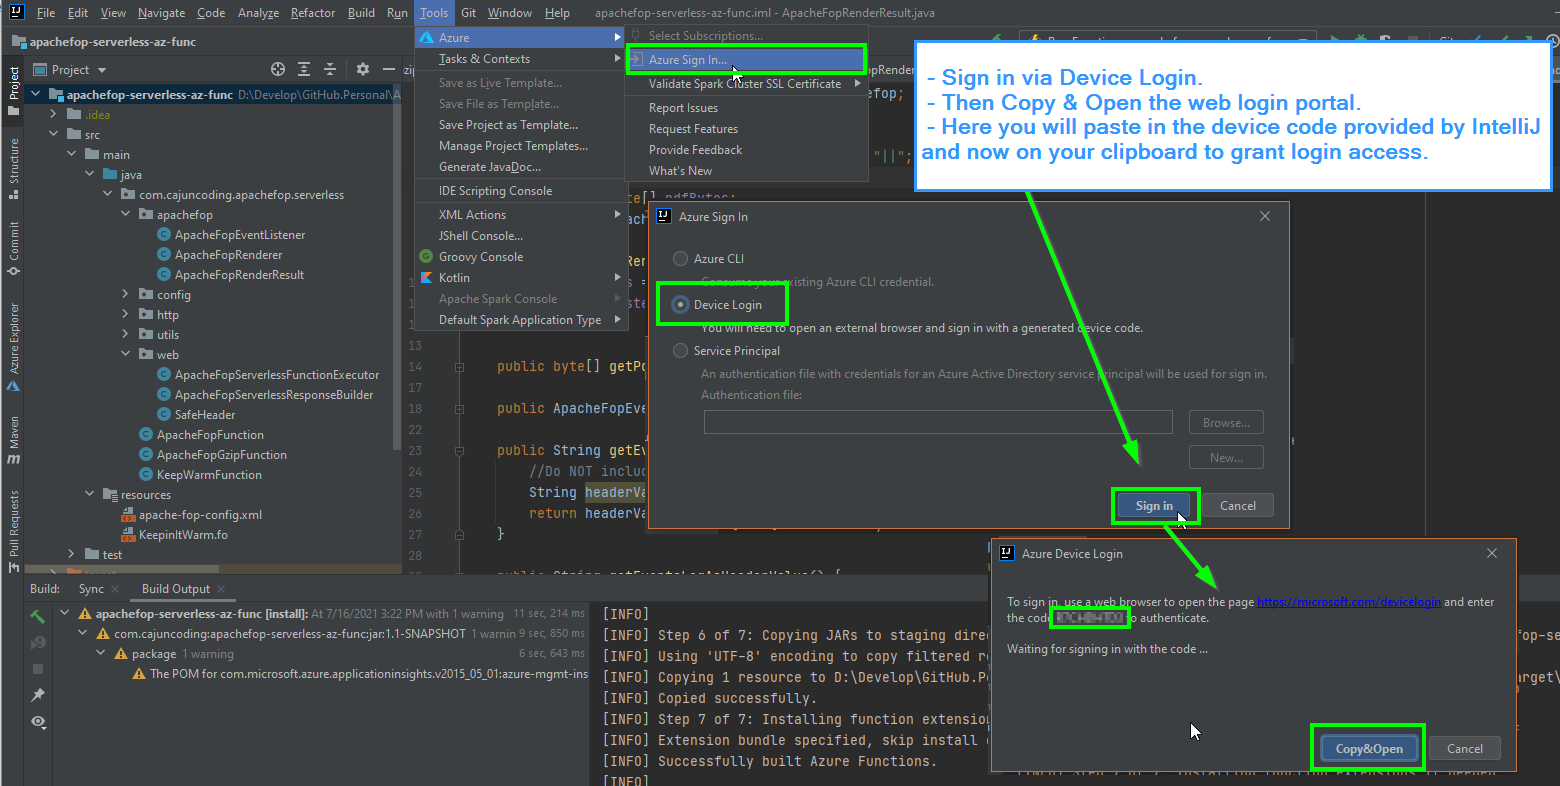Collapse the apachefop package

click(126, 215)
